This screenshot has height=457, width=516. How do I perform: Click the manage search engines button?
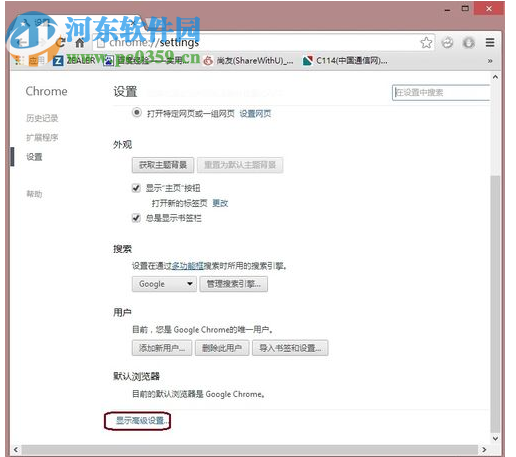pos(233,284)
